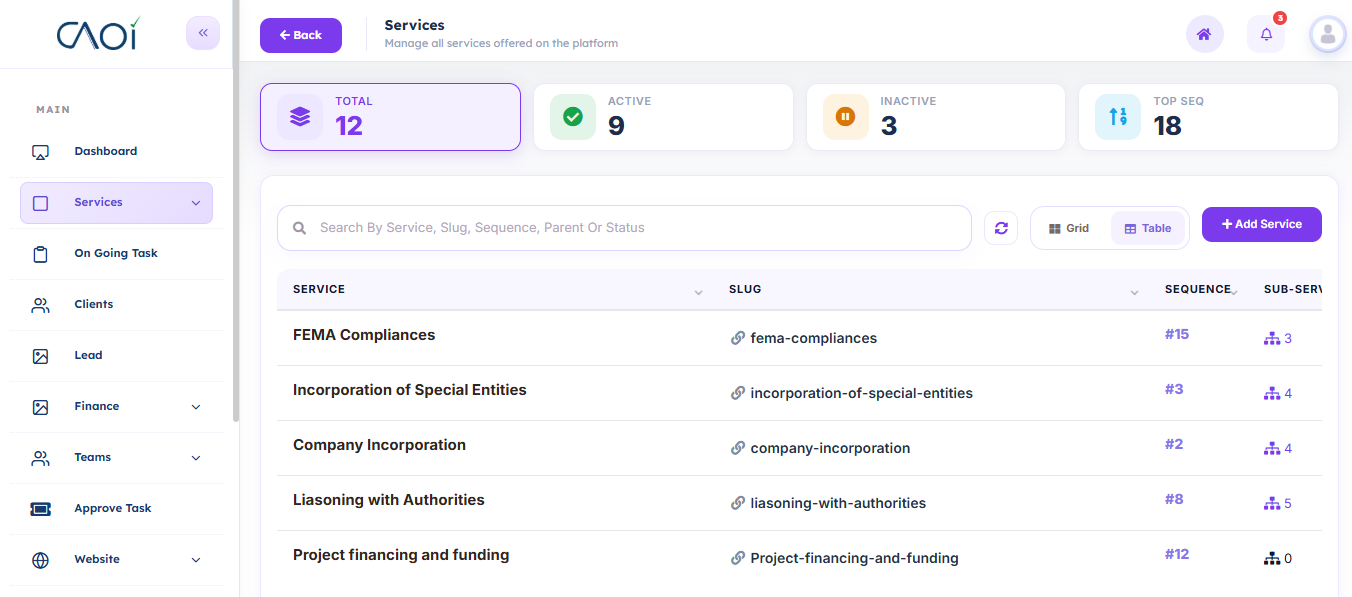Image resolution: width=1352 pixels, height=597 pixels.
Task: Click Project financing and funding name
Action: click(401, 555)
